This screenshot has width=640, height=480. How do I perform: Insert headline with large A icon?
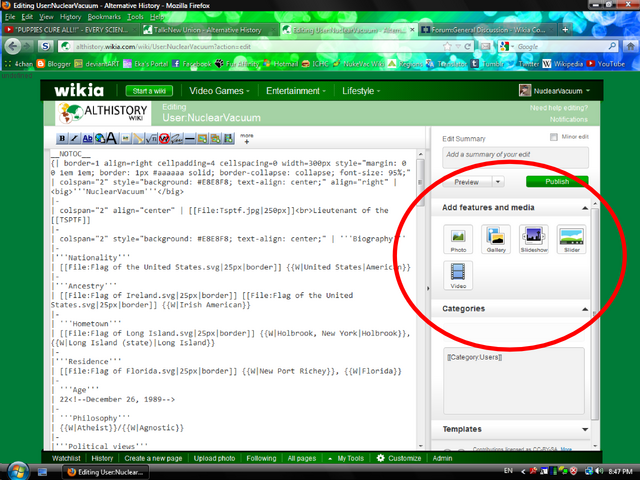pyautogui.click(x=112, y=138)
